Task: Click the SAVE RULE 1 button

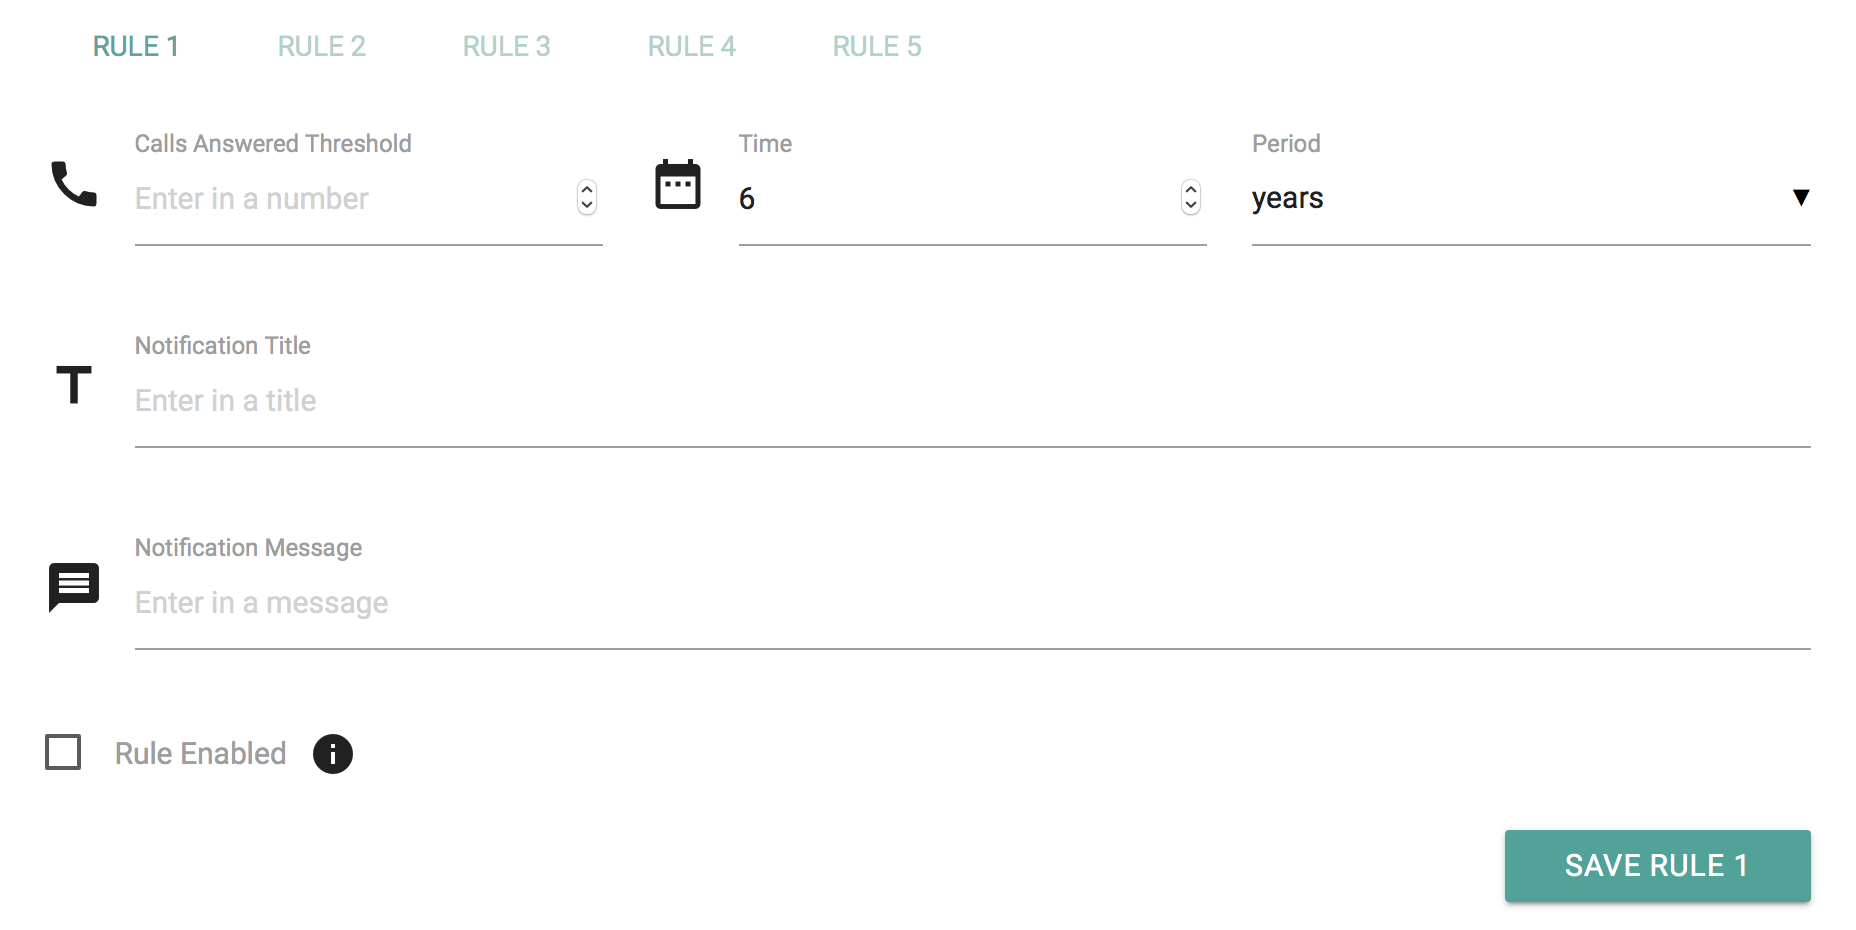Action: point(1657,866)
